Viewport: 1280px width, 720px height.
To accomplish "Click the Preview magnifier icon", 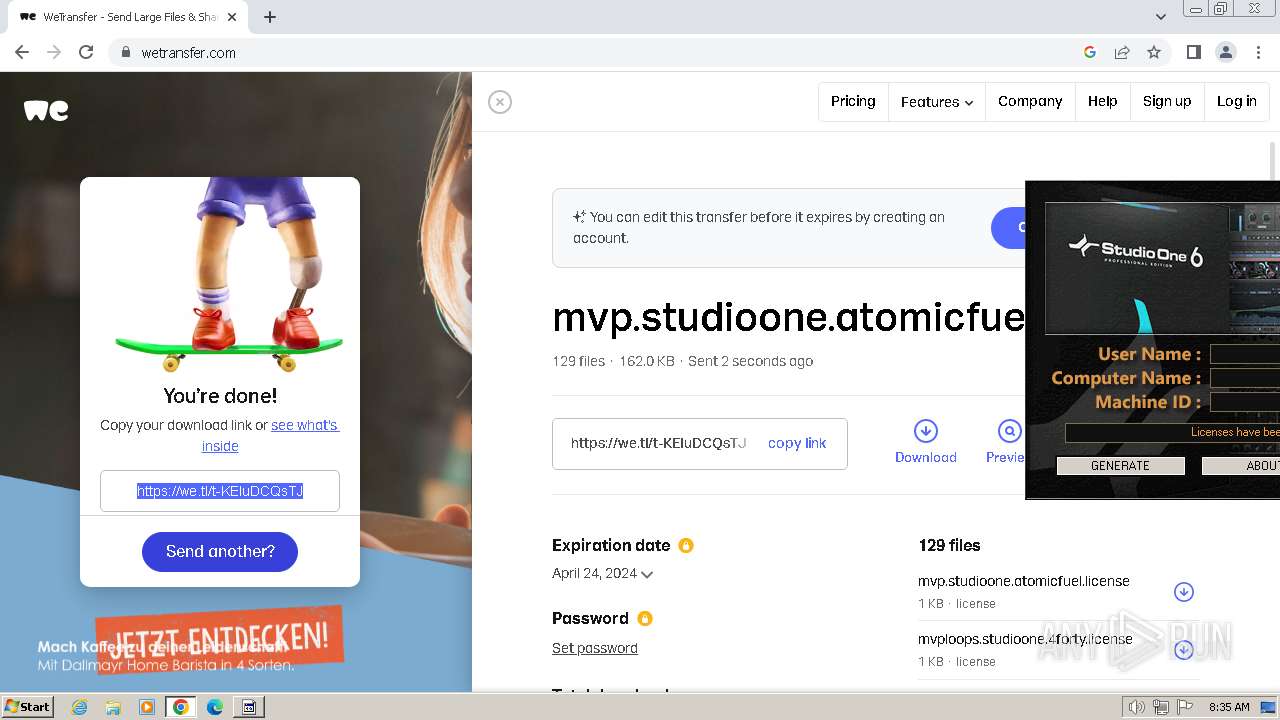I will click(x=1010, y=431).
